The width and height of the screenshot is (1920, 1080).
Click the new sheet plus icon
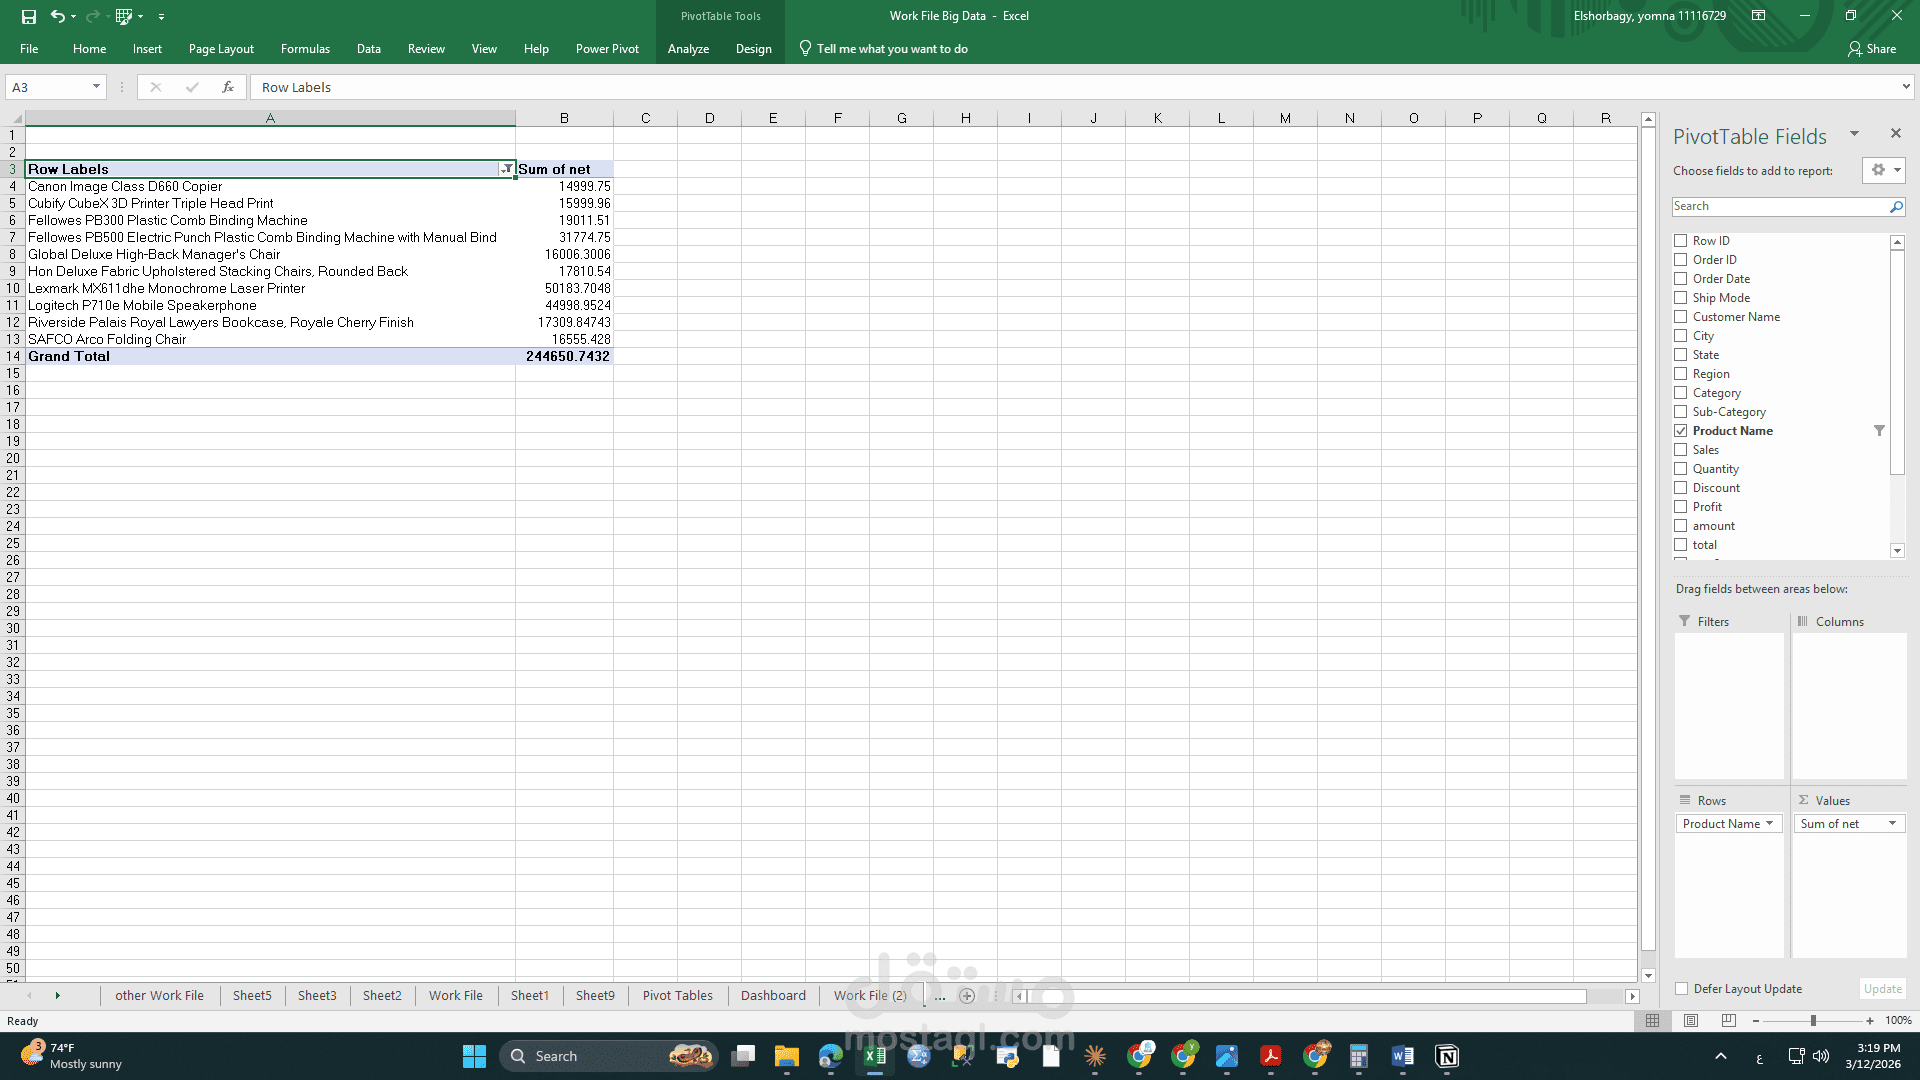coord(966,996)
